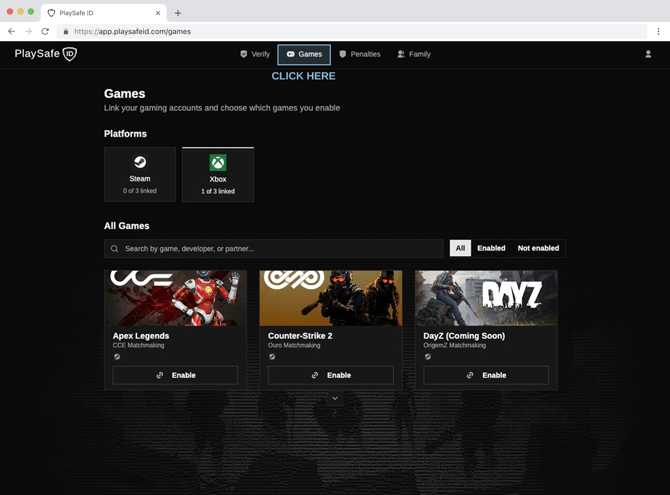Select the All filter
The height and width of the screenshot is (495, 670).
[x=460, y=248]
